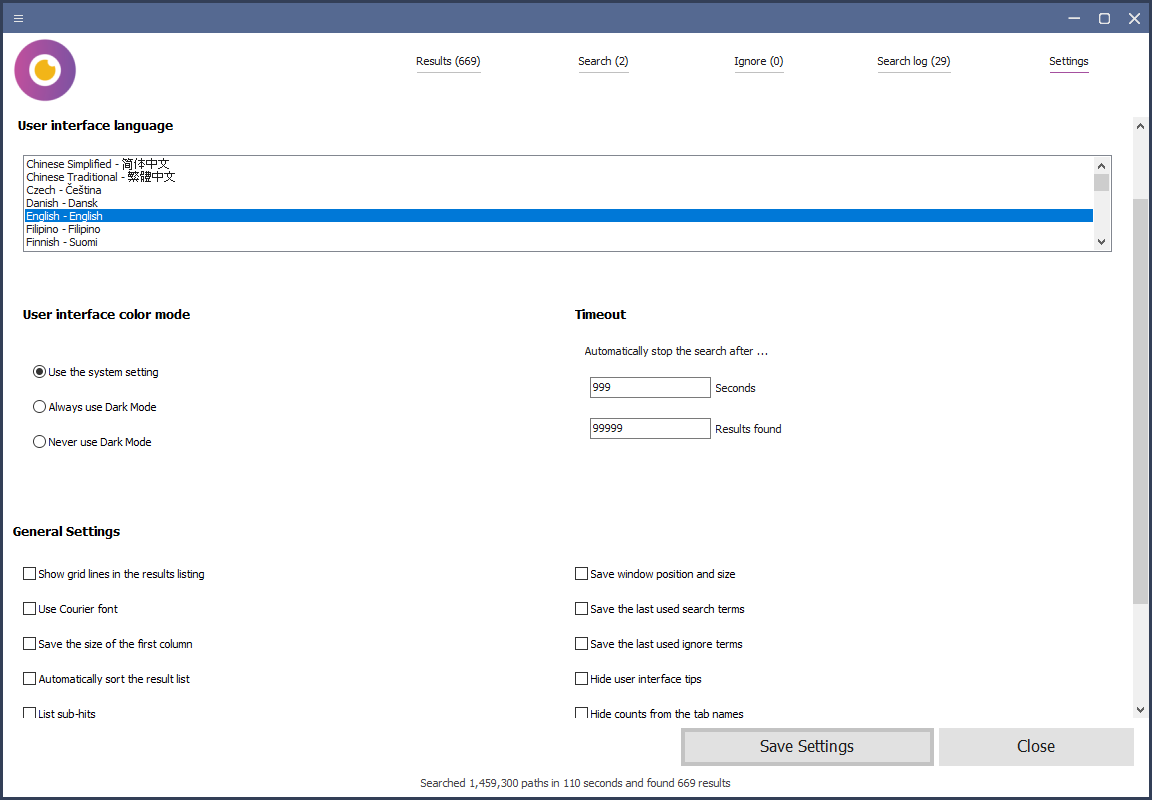Select the Settings tab
This screenshot has width=1152, height=800.
[x=1068, y=61]
